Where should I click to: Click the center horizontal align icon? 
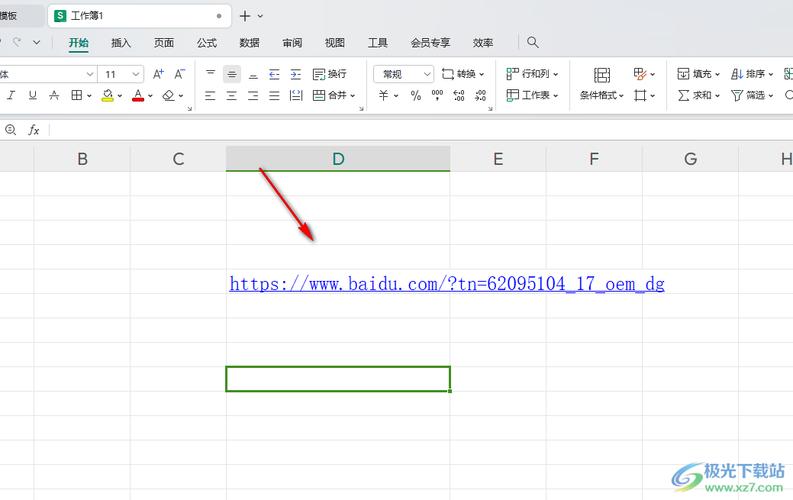click(231, 95)
